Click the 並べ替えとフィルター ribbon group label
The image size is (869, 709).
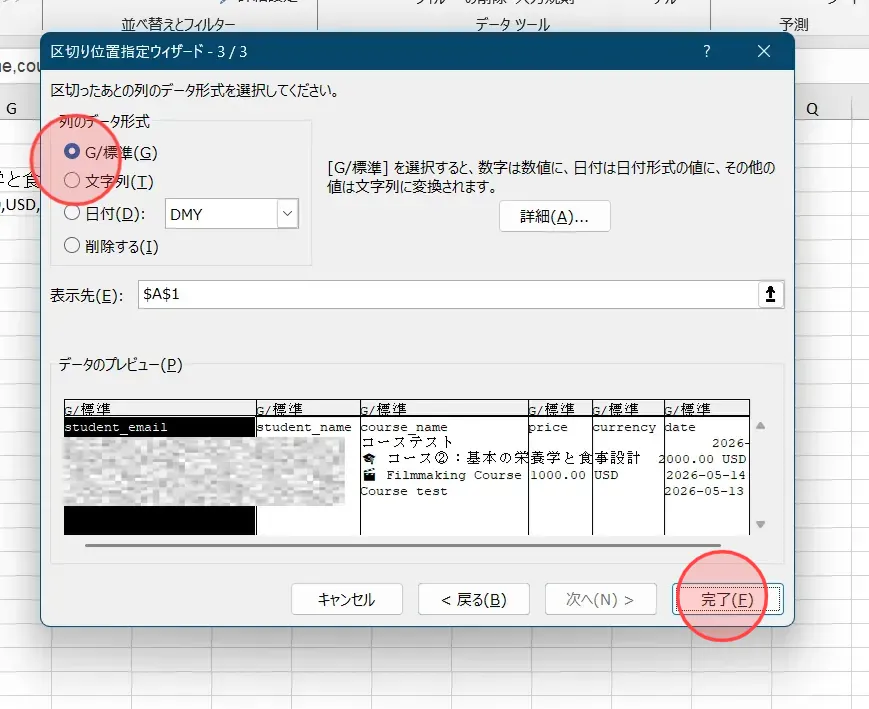pyautogui.click(x=178, y=24)
